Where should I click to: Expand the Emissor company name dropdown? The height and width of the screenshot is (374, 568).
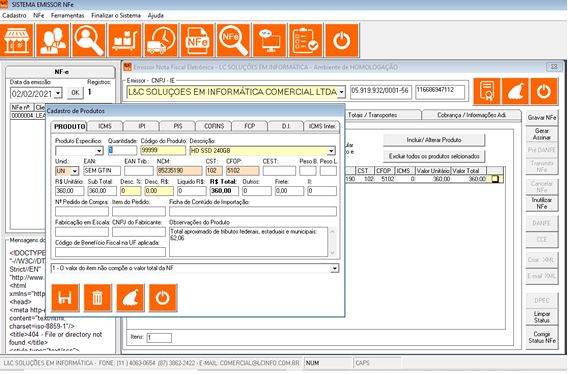[341, 92]
